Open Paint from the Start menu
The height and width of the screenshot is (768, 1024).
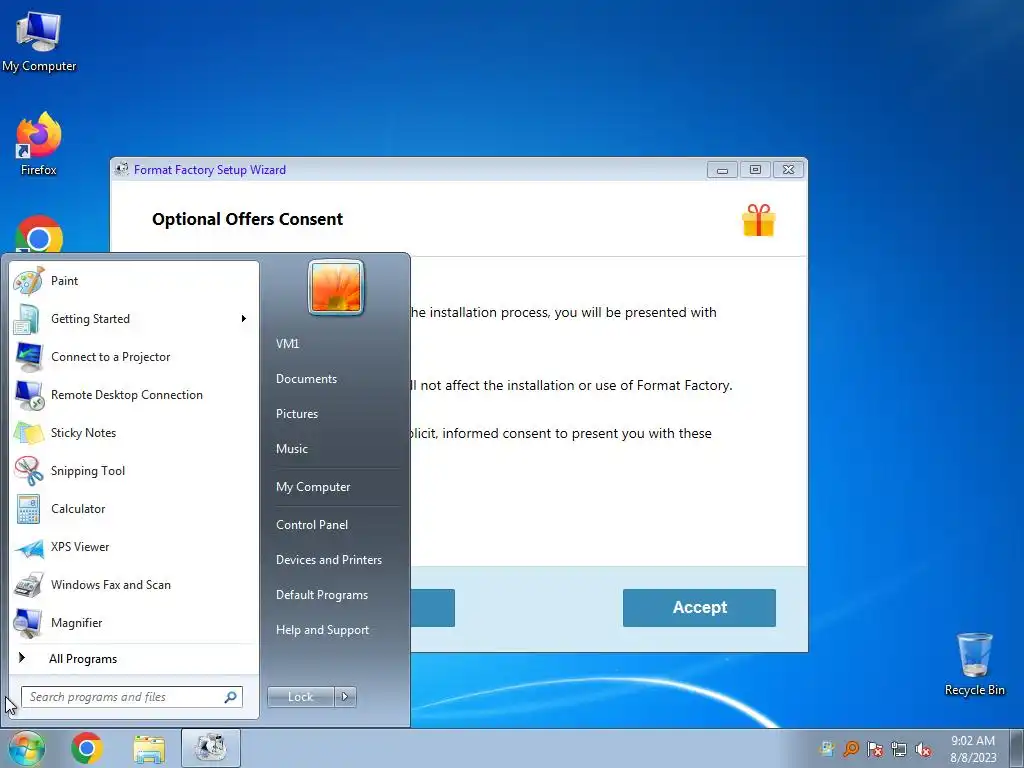pos(134,281)
